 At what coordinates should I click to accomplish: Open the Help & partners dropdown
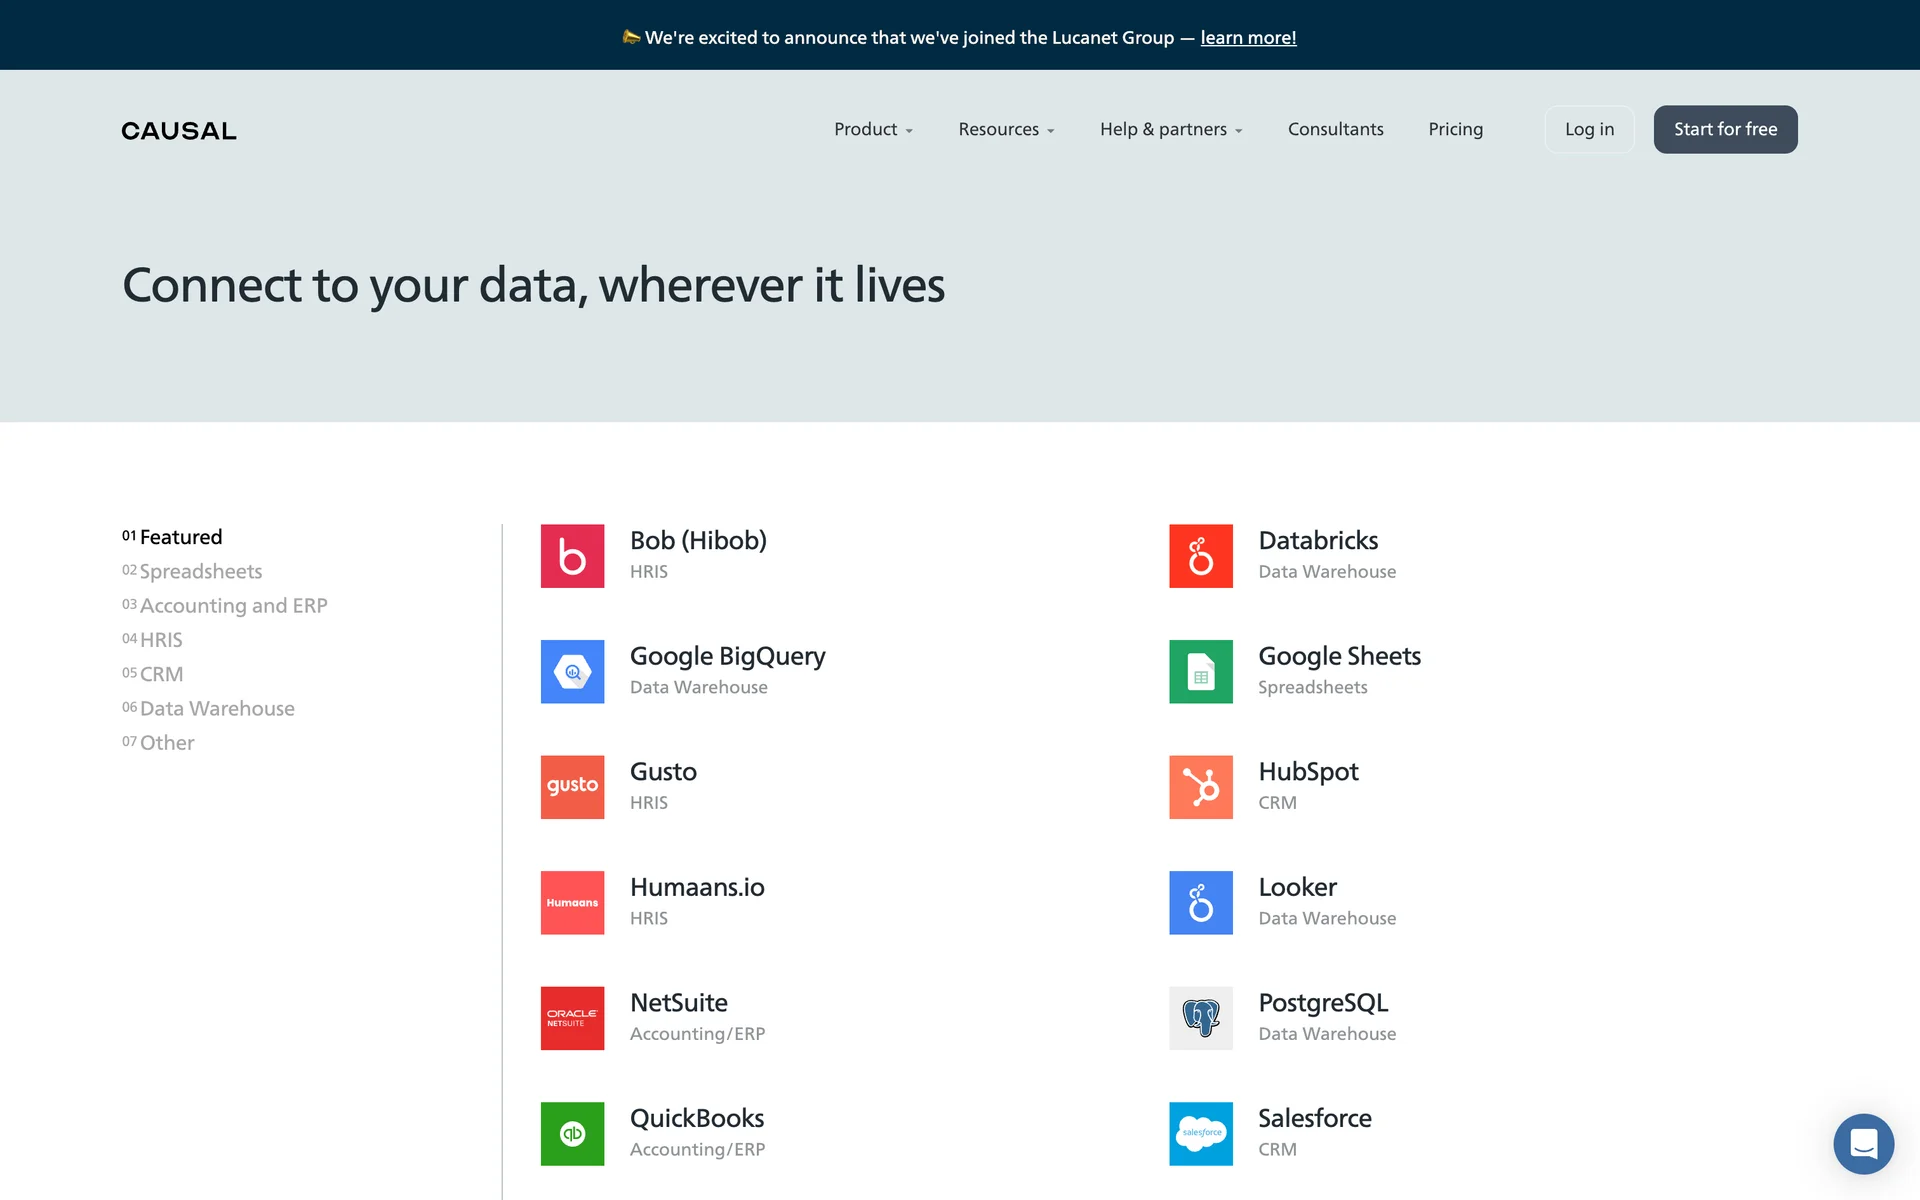point(1171,130)
